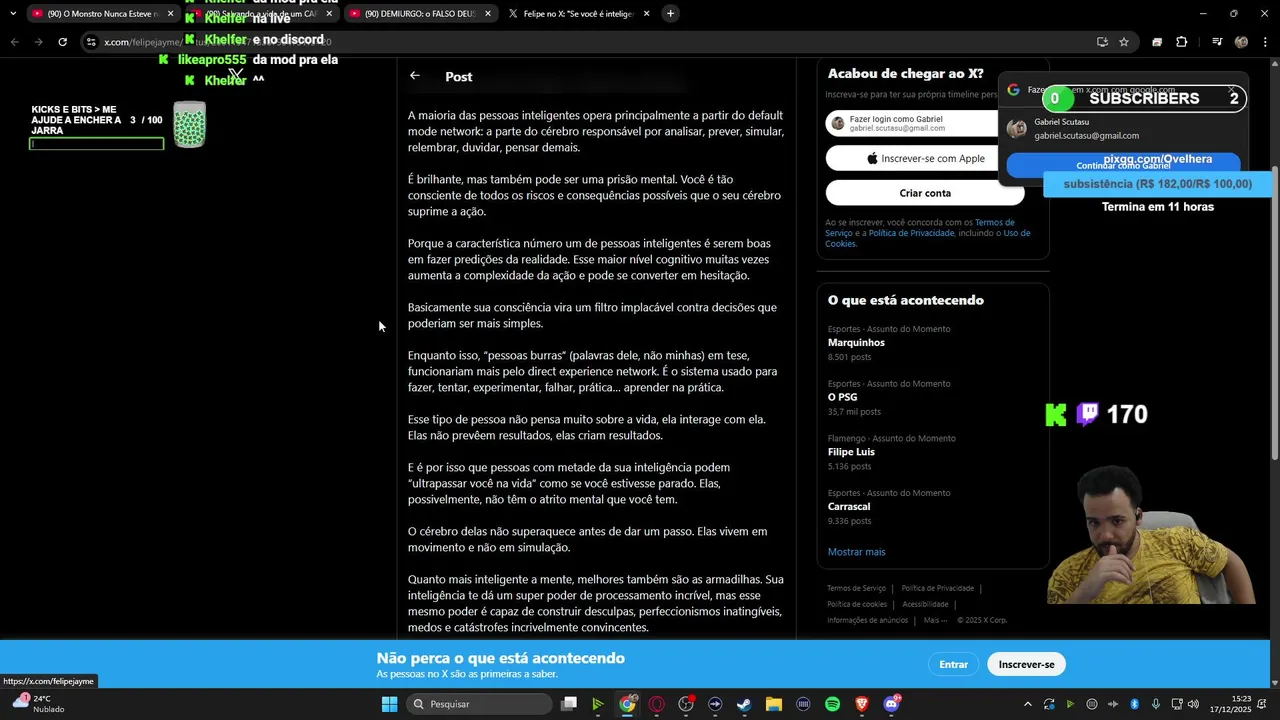Click the 'Criar conta' button
This screenshot has width=1280, height=720.
(925, 193)
